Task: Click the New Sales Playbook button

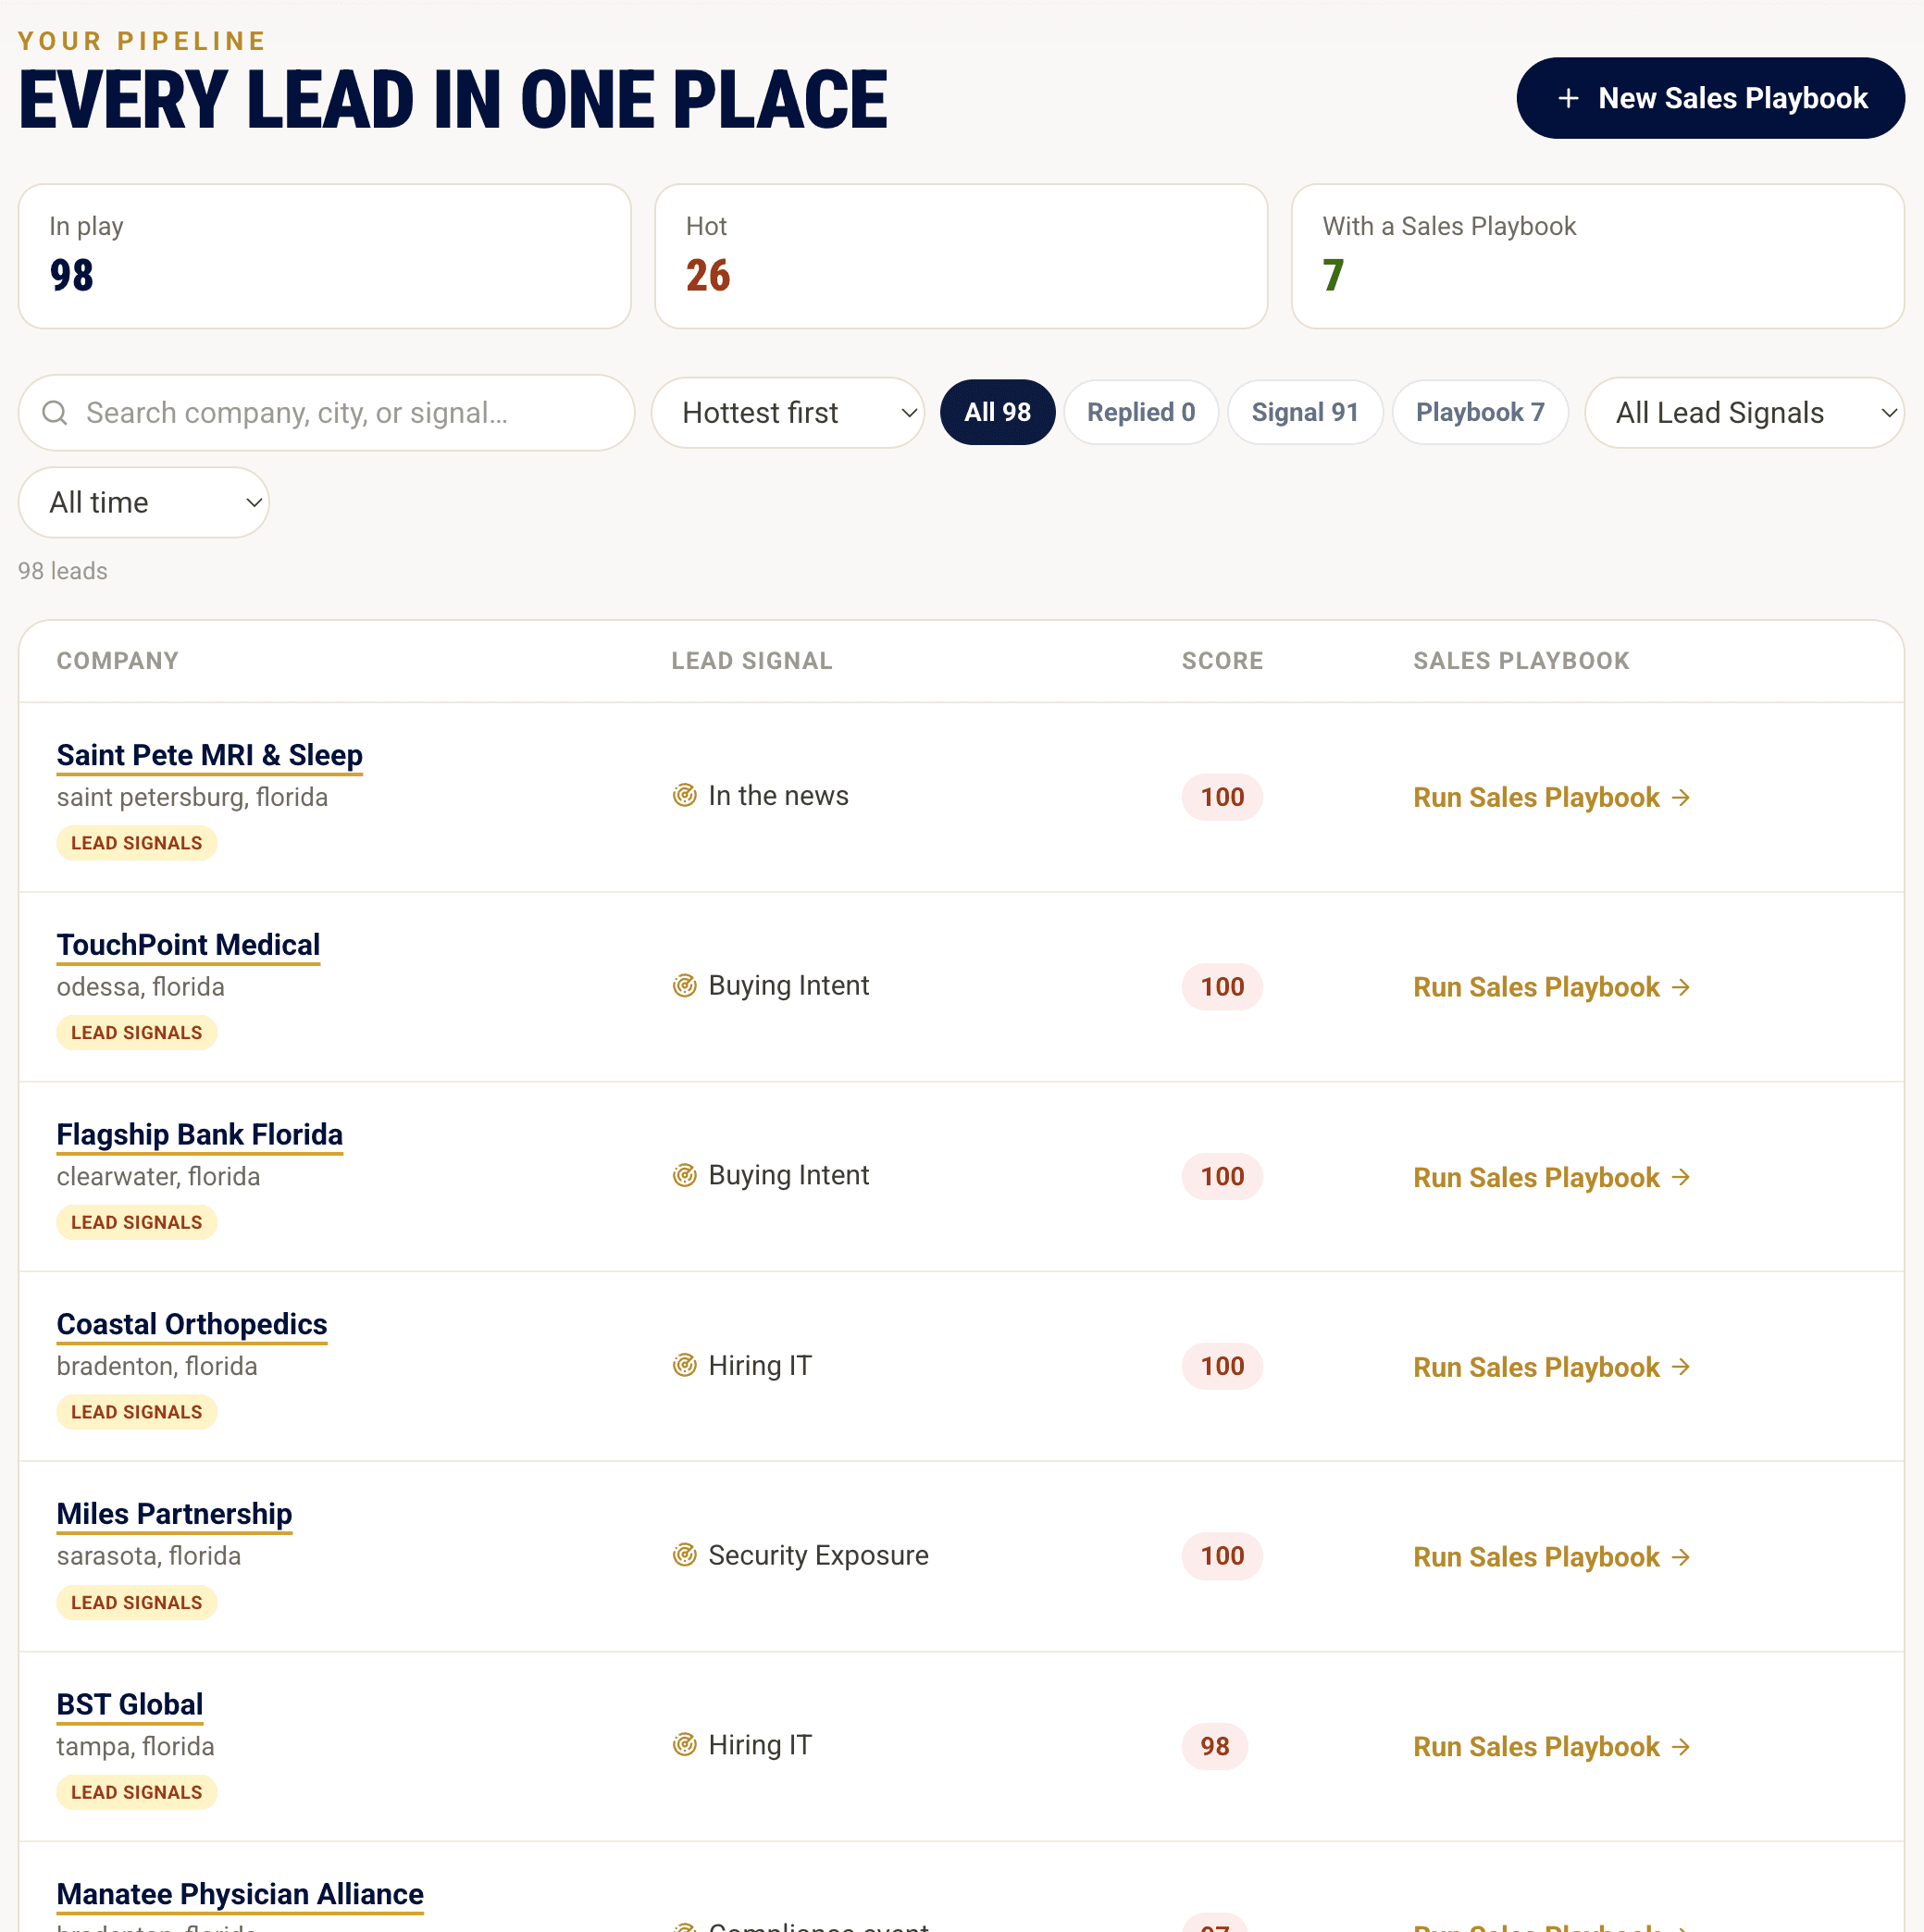Action: [1710, 98]
